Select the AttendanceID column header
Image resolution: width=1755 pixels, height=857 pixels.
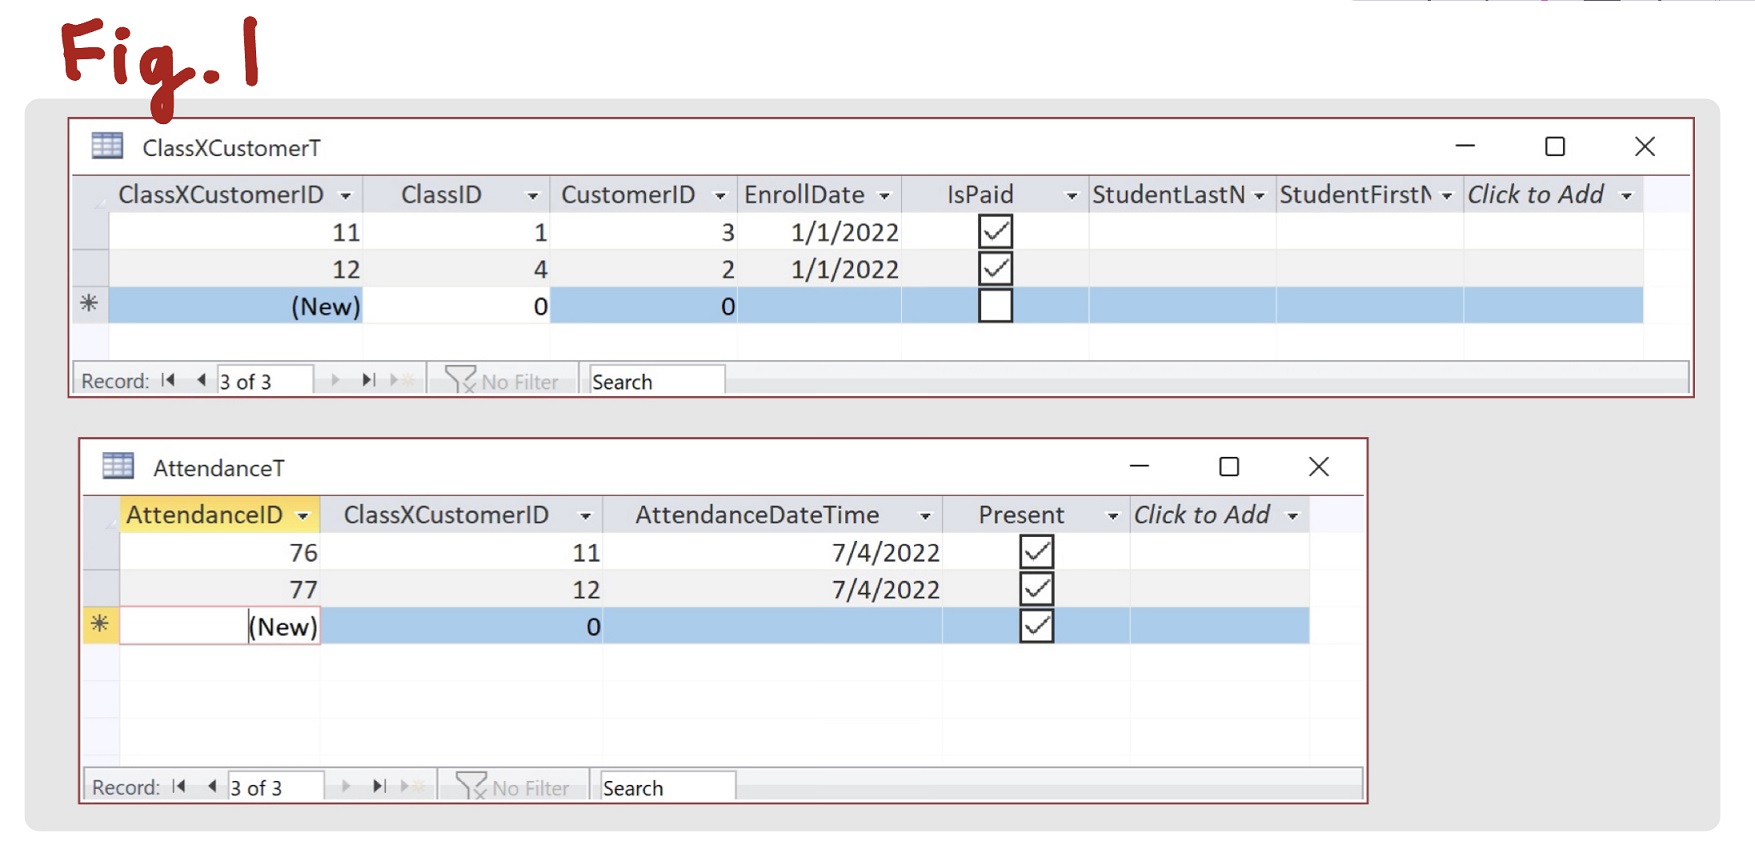point(205,515)
